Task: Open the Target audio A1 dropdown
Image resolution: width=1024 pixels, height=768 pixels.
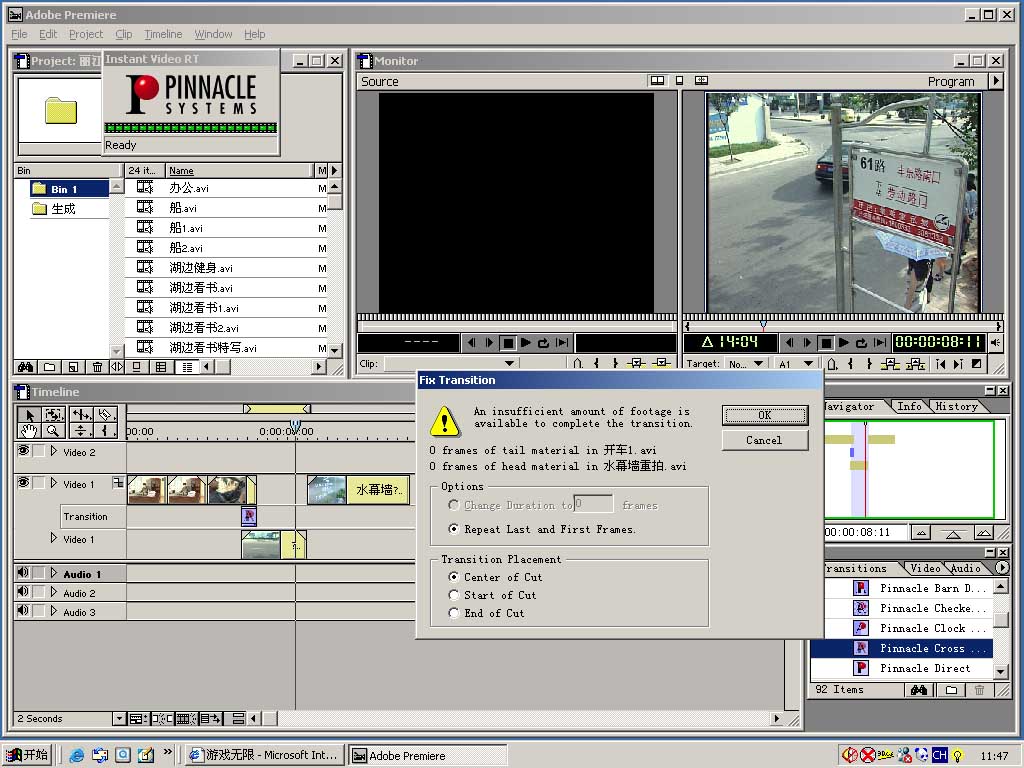Action: click(x=796, y=364)
